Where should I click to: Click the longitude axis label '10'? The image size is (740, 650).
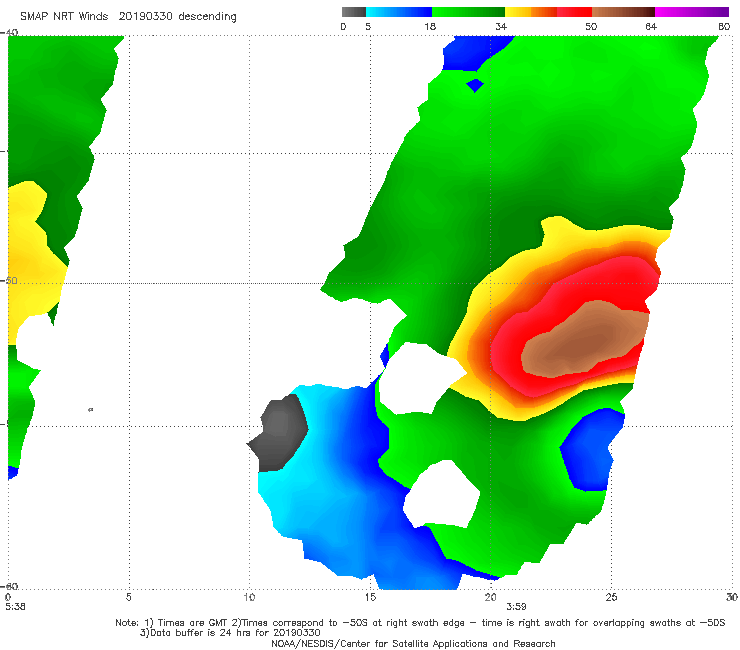coord(249,598)
